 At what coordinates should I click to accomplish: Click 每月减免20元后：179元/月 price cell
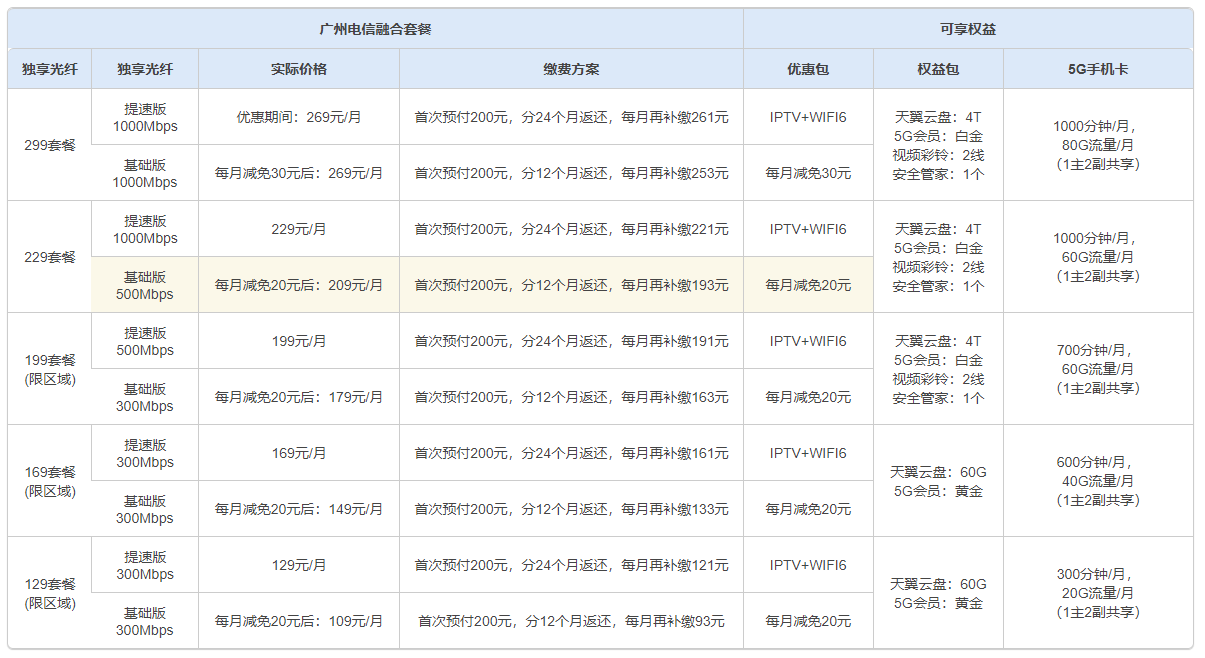pos(299,397)
